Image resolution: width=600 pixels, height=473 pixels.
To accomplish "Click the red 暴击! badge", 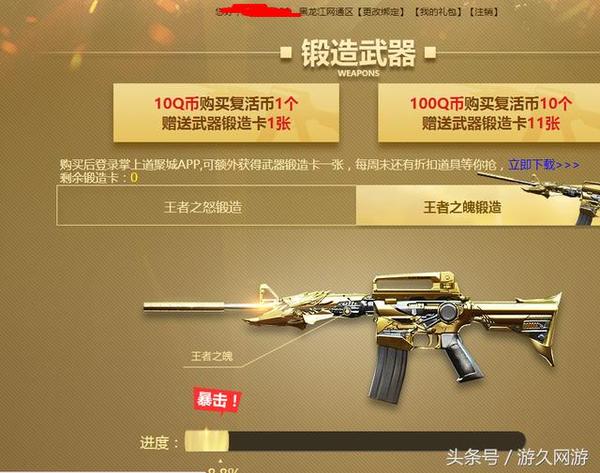I will (x=217, y=400).
